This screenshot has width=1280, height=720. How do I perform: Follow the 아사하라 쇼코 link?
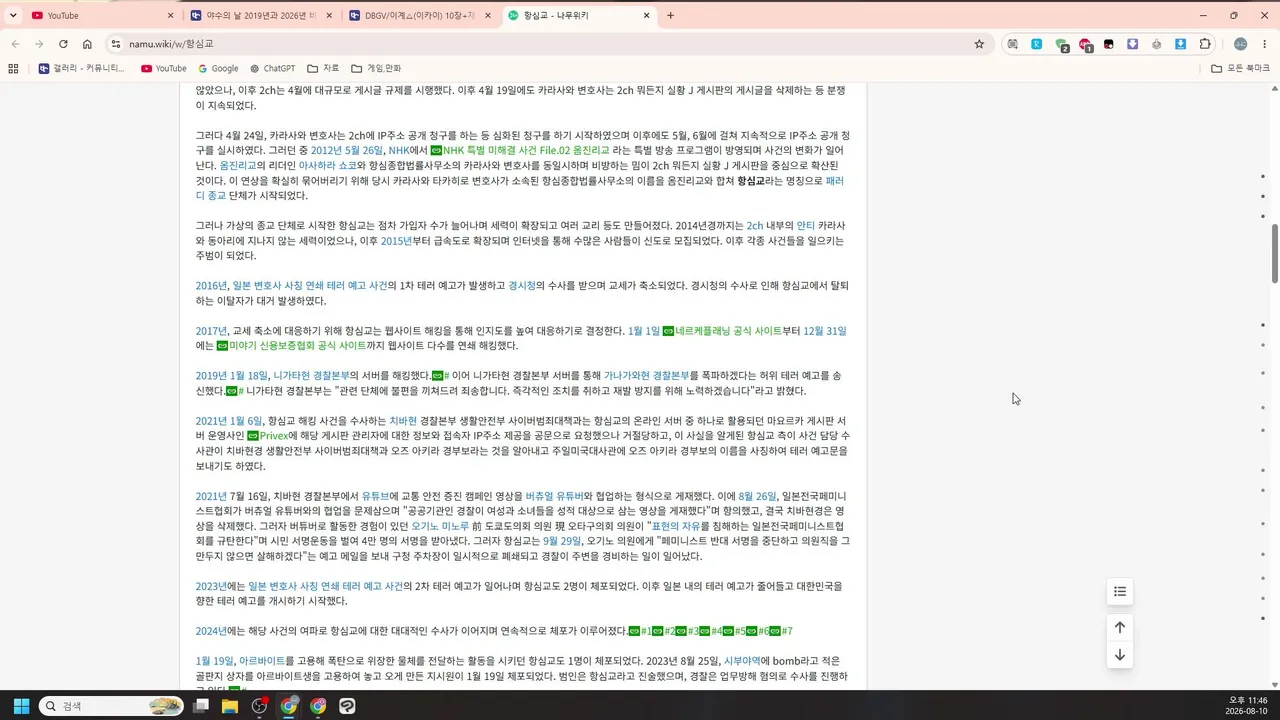(x=327, y=165)
